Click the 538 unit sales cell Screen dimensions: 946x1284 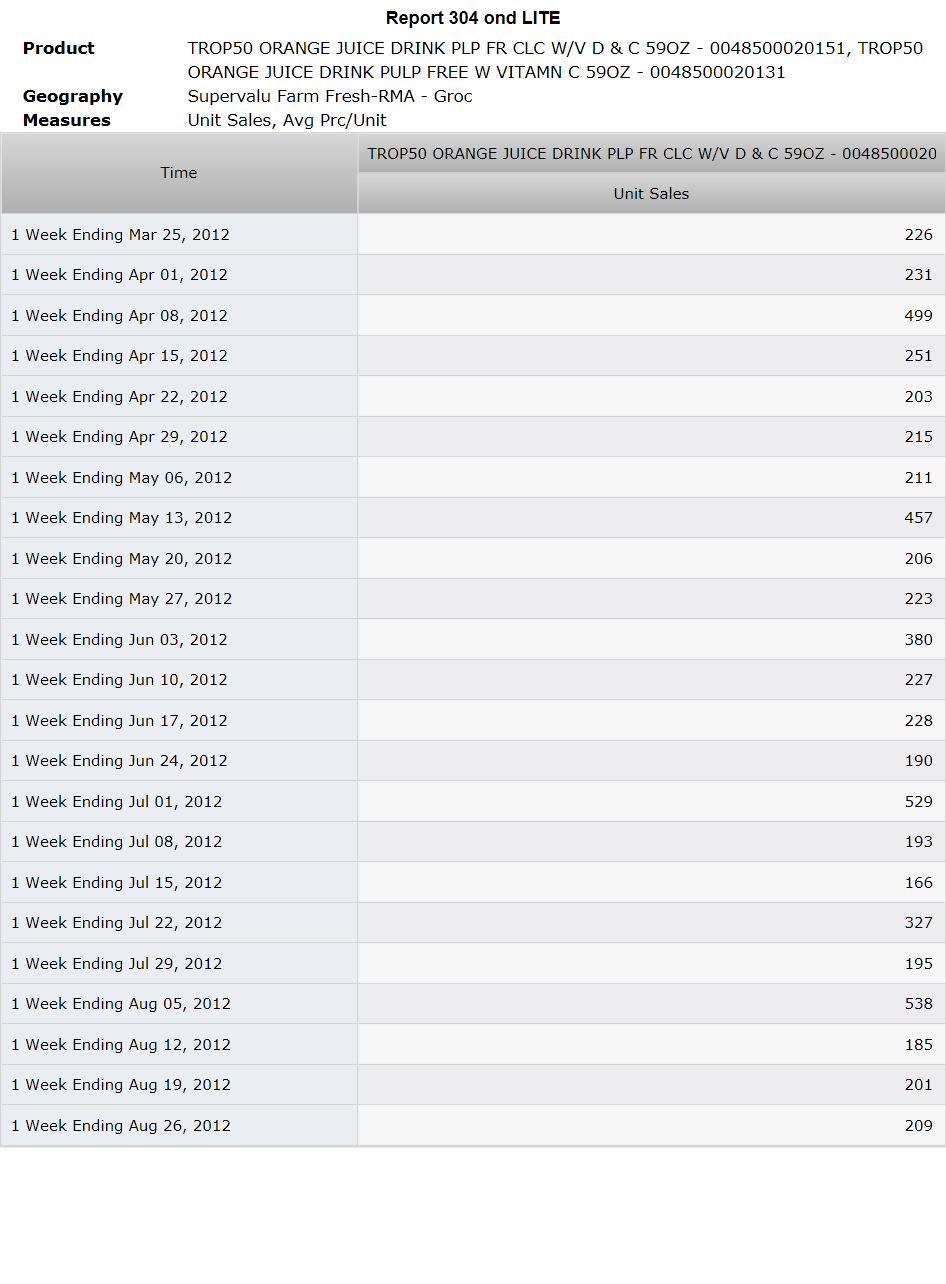651,1004
